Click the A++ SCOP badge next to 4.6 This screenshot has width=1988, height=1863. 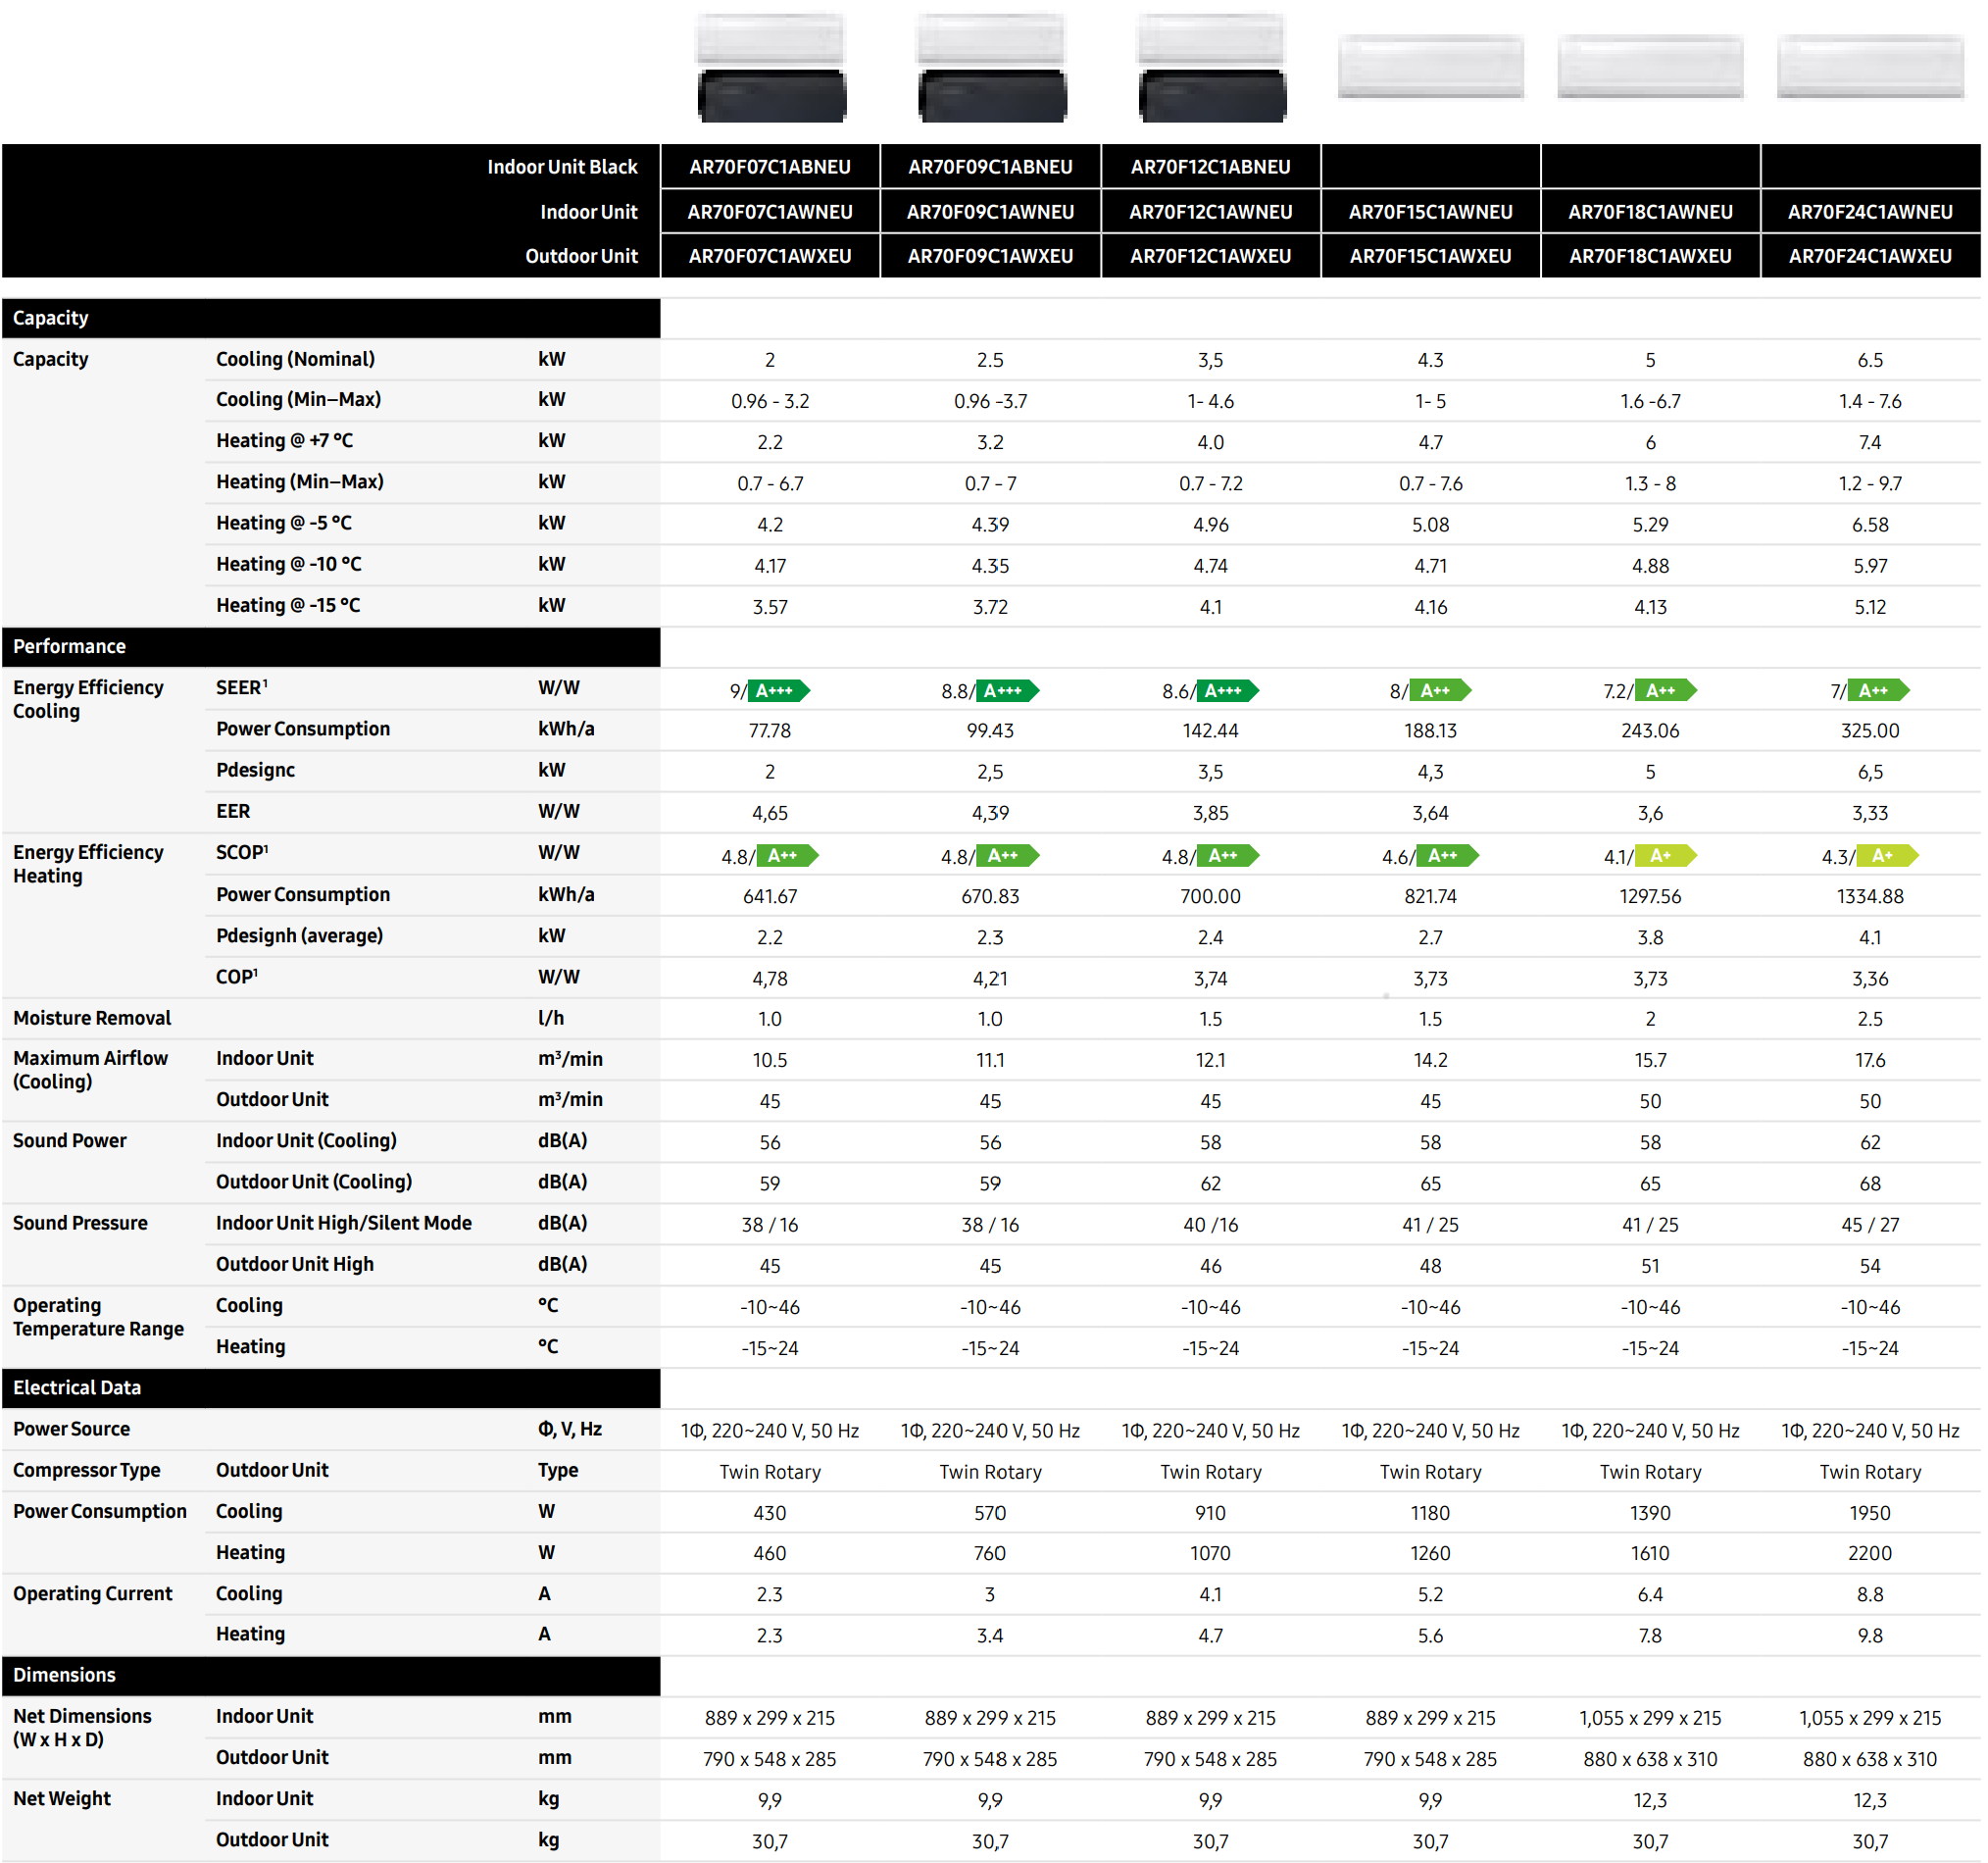click(x=1448, y=855)
